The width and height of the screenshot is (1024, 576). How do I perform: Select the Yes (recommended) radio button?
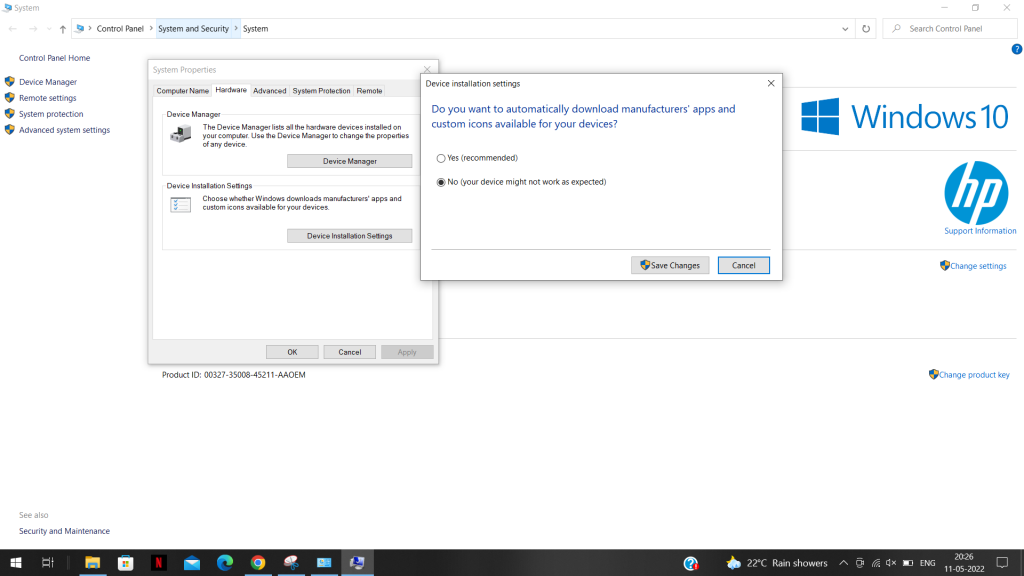pos(440,158)
